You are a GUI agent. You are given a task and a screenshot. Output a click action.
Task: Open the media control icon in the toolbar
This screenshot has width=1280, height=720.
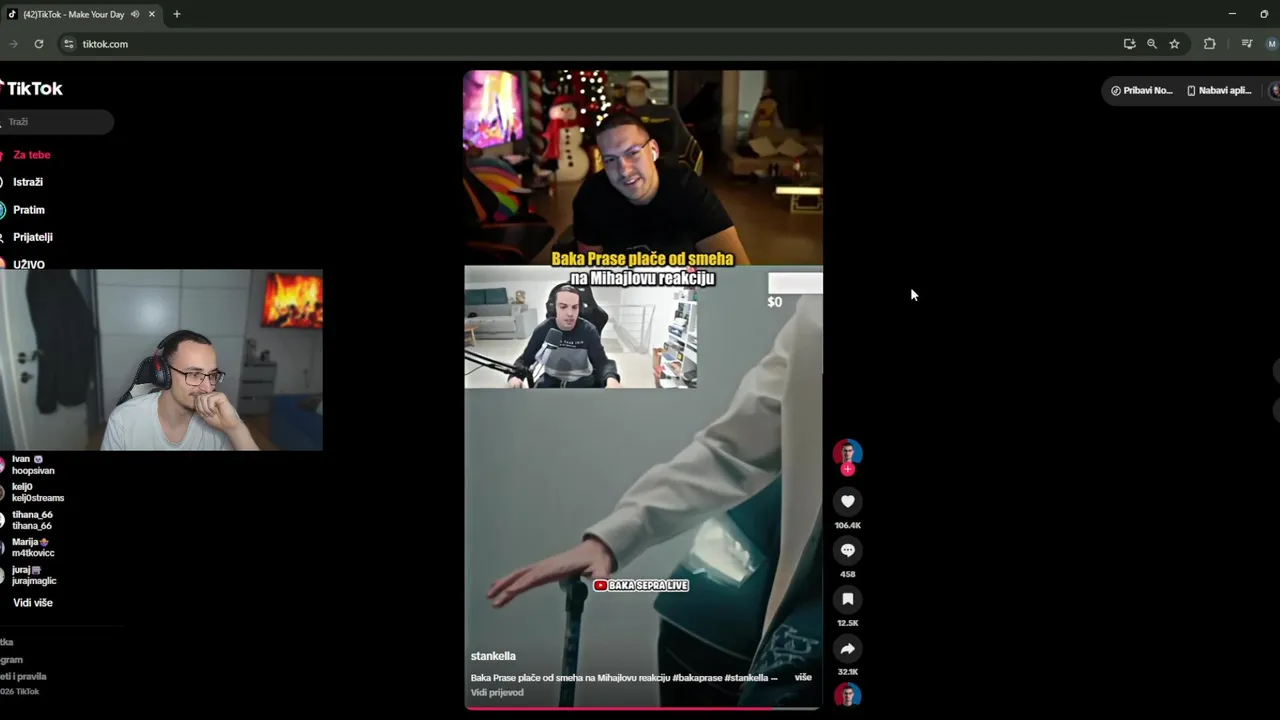pos(1246,44)
